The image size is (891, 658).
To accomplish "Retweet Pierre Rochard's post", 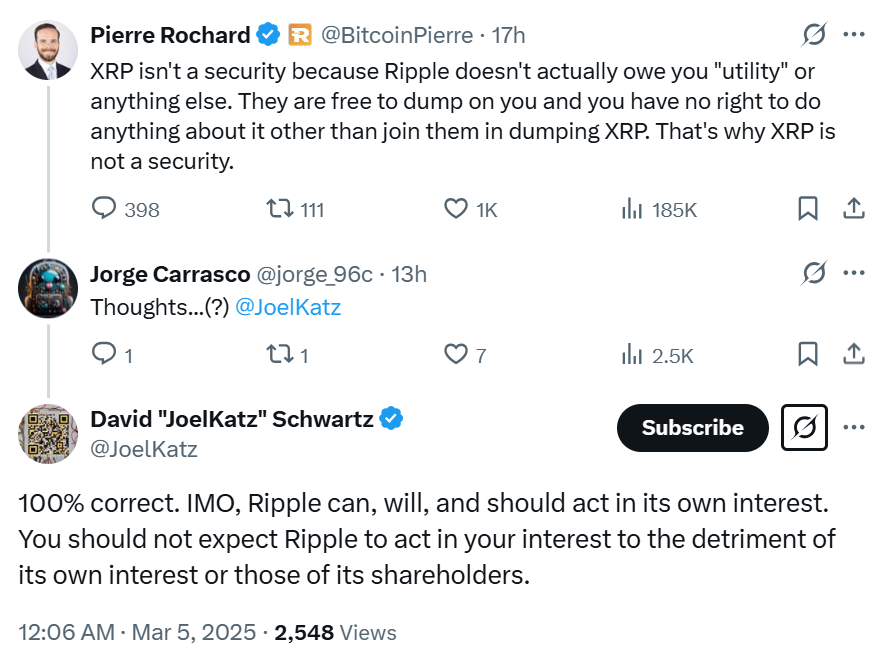I will click(278, 209).
